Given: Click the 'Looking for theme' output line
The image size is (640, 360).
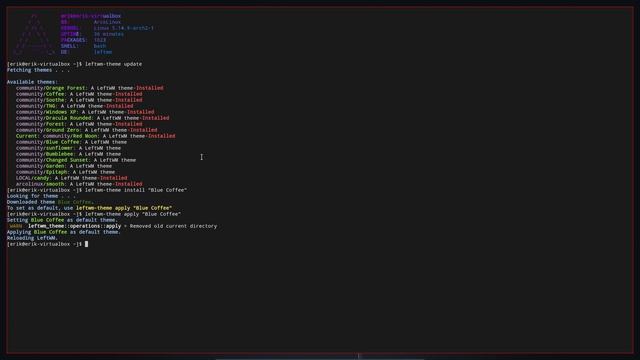Looking at the screenshot, I should pos(41,196).
